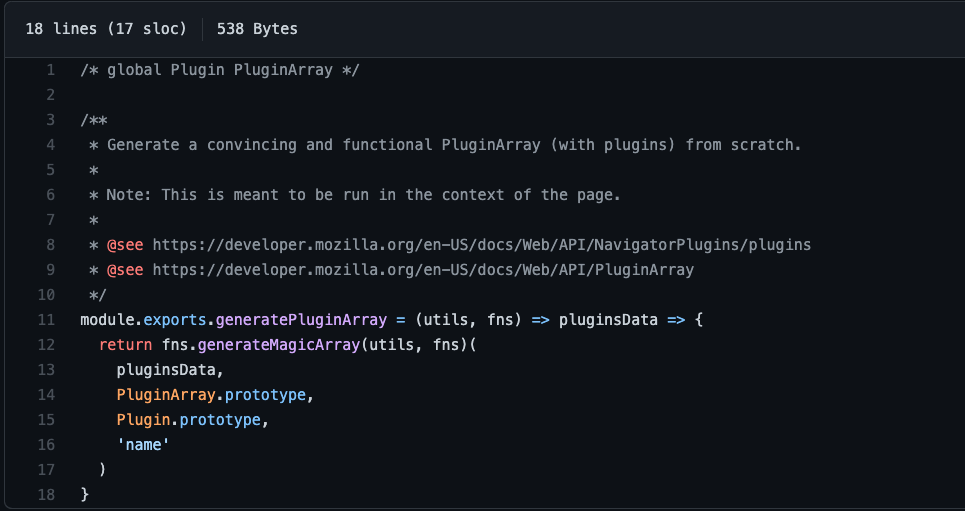Select line number 14
This screenshot has height=511, width=965.
click(46, 395)
